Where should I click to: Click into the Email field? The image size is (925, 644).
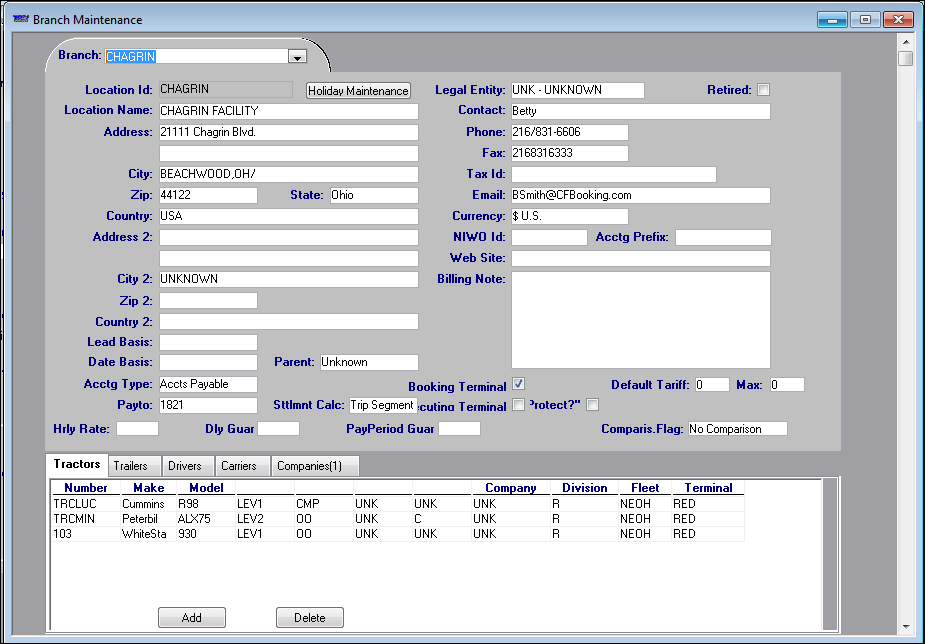[640, 195]
